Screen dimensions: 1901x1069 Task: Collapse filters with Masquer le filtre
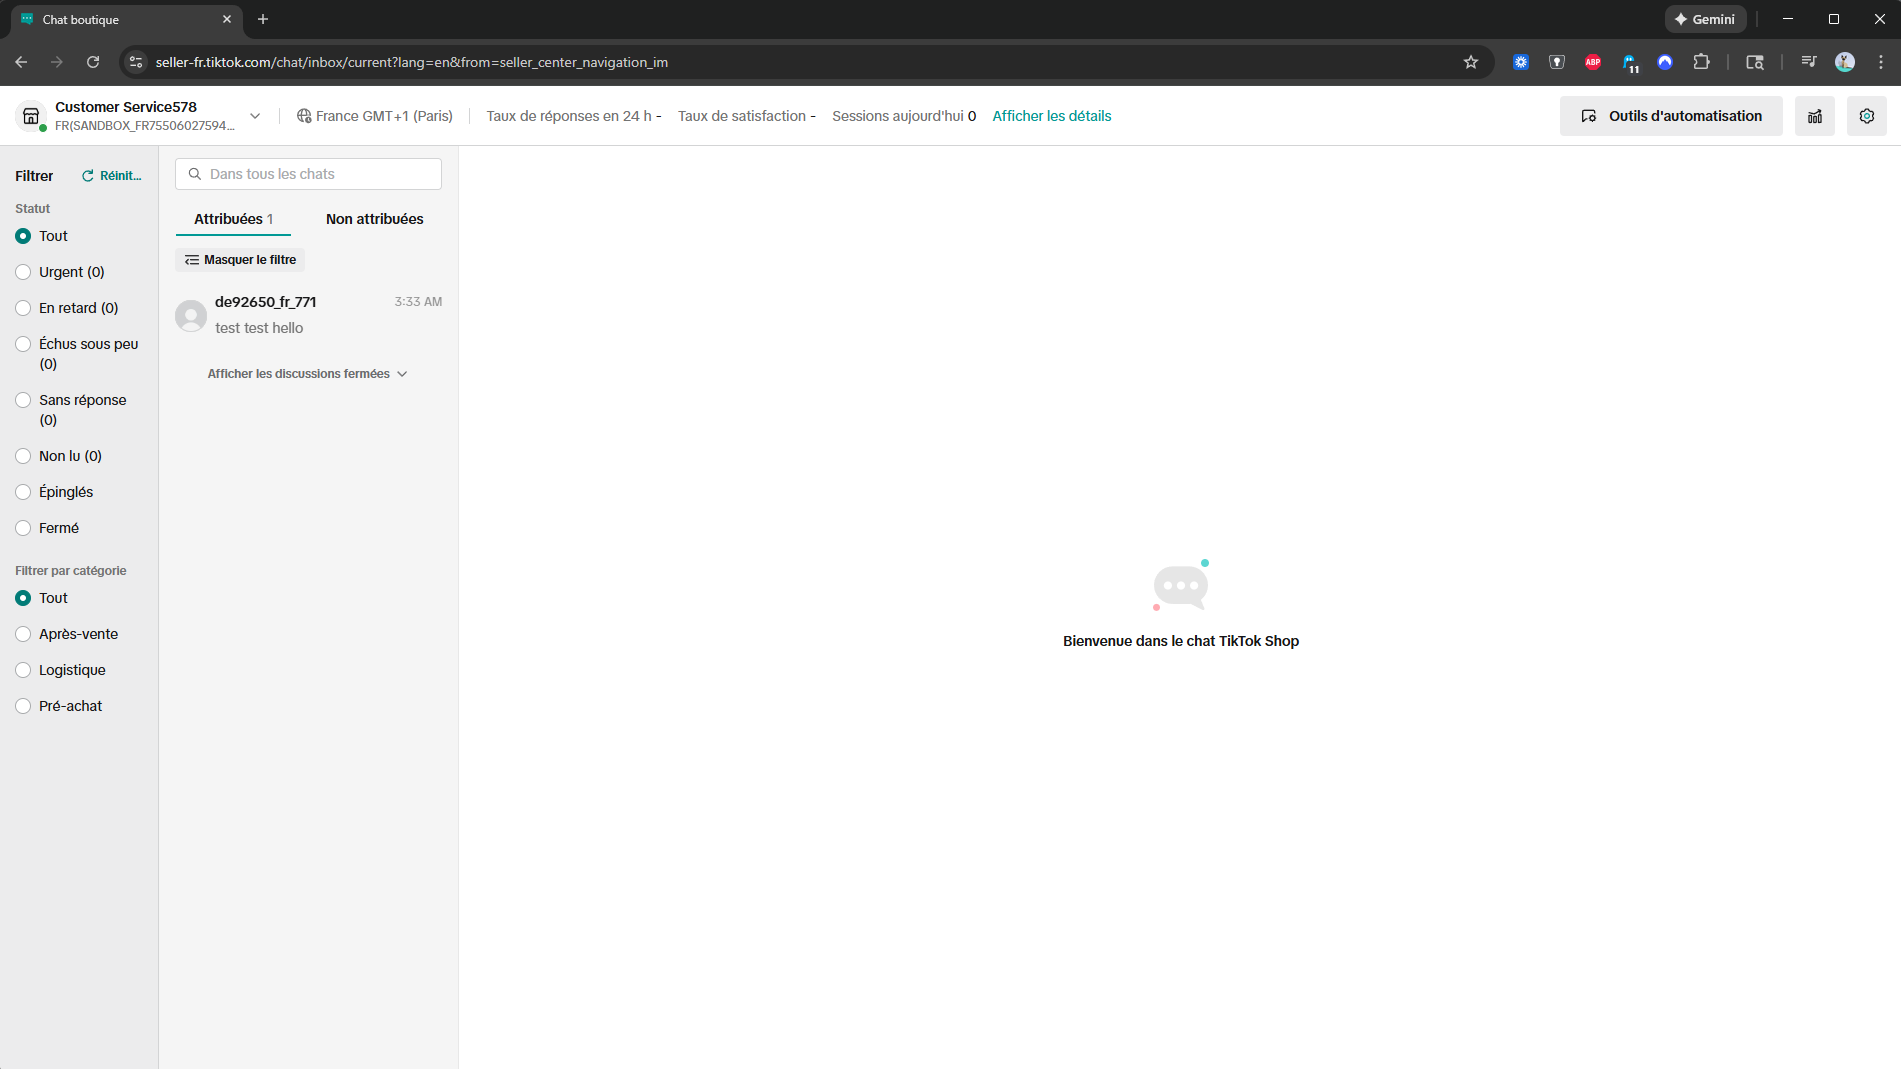(x=240, y=260)
